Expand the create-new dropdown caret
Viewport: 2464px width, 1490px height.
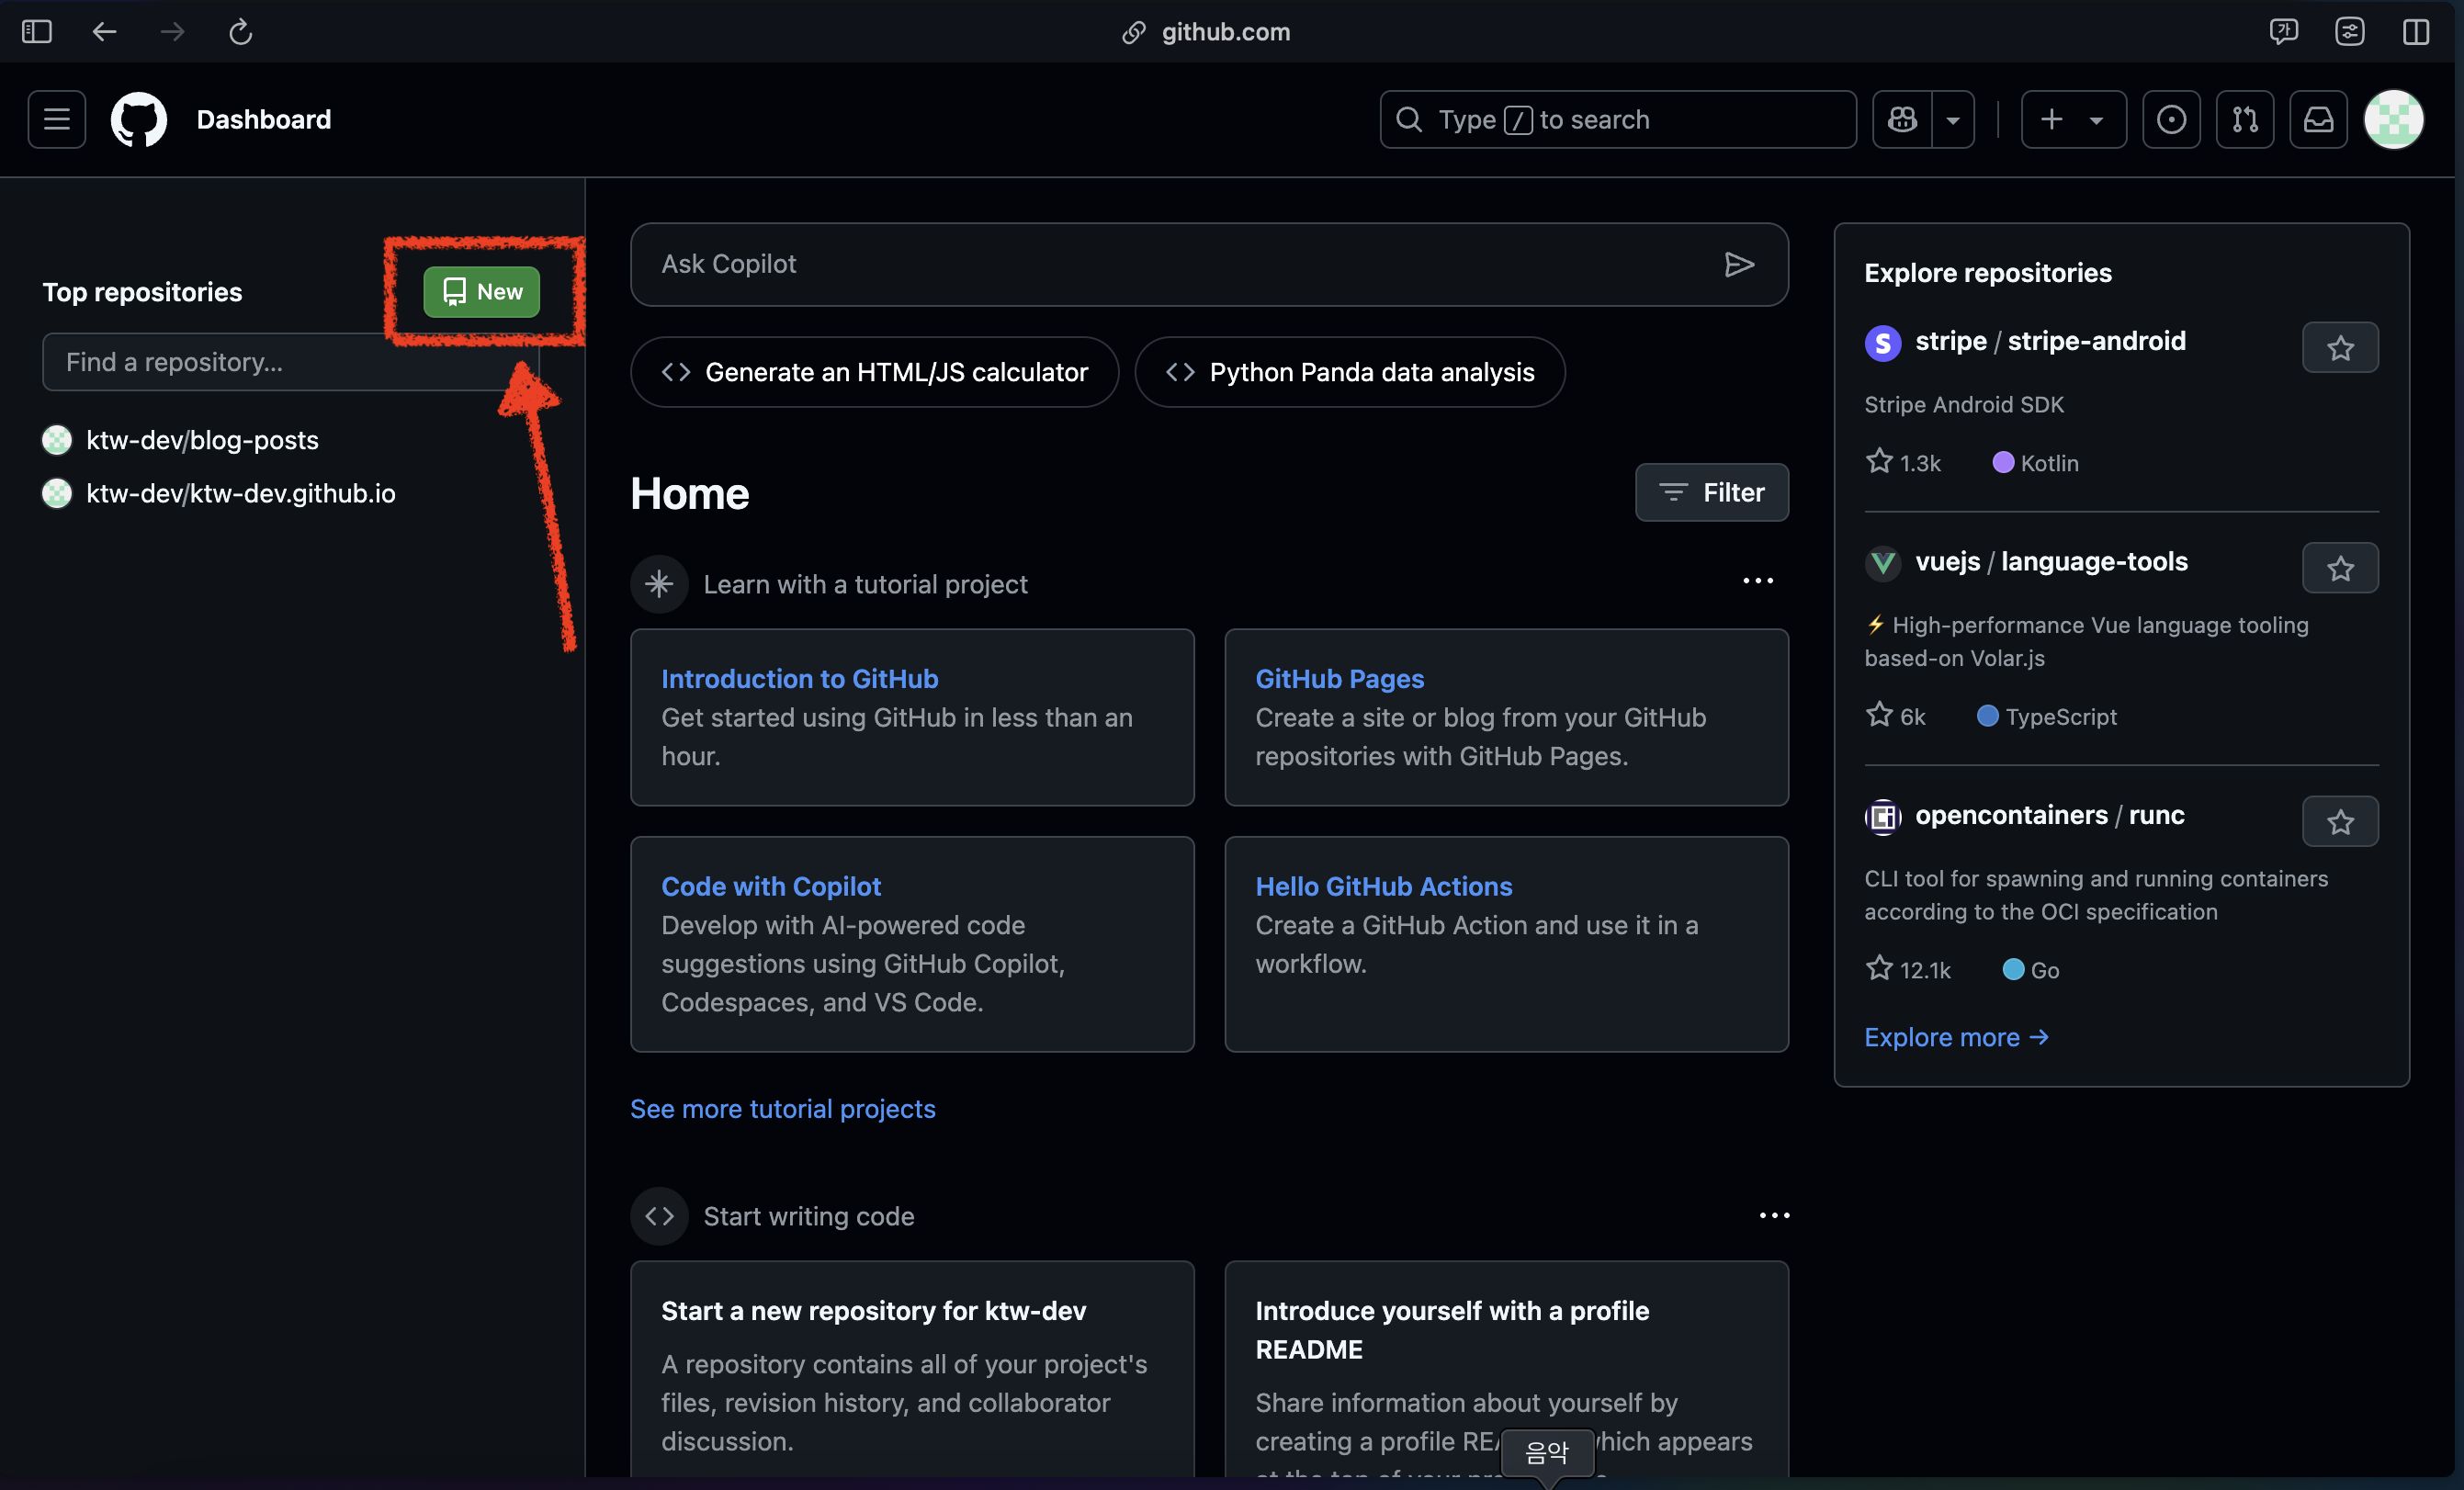click(x=2096, y=120)
